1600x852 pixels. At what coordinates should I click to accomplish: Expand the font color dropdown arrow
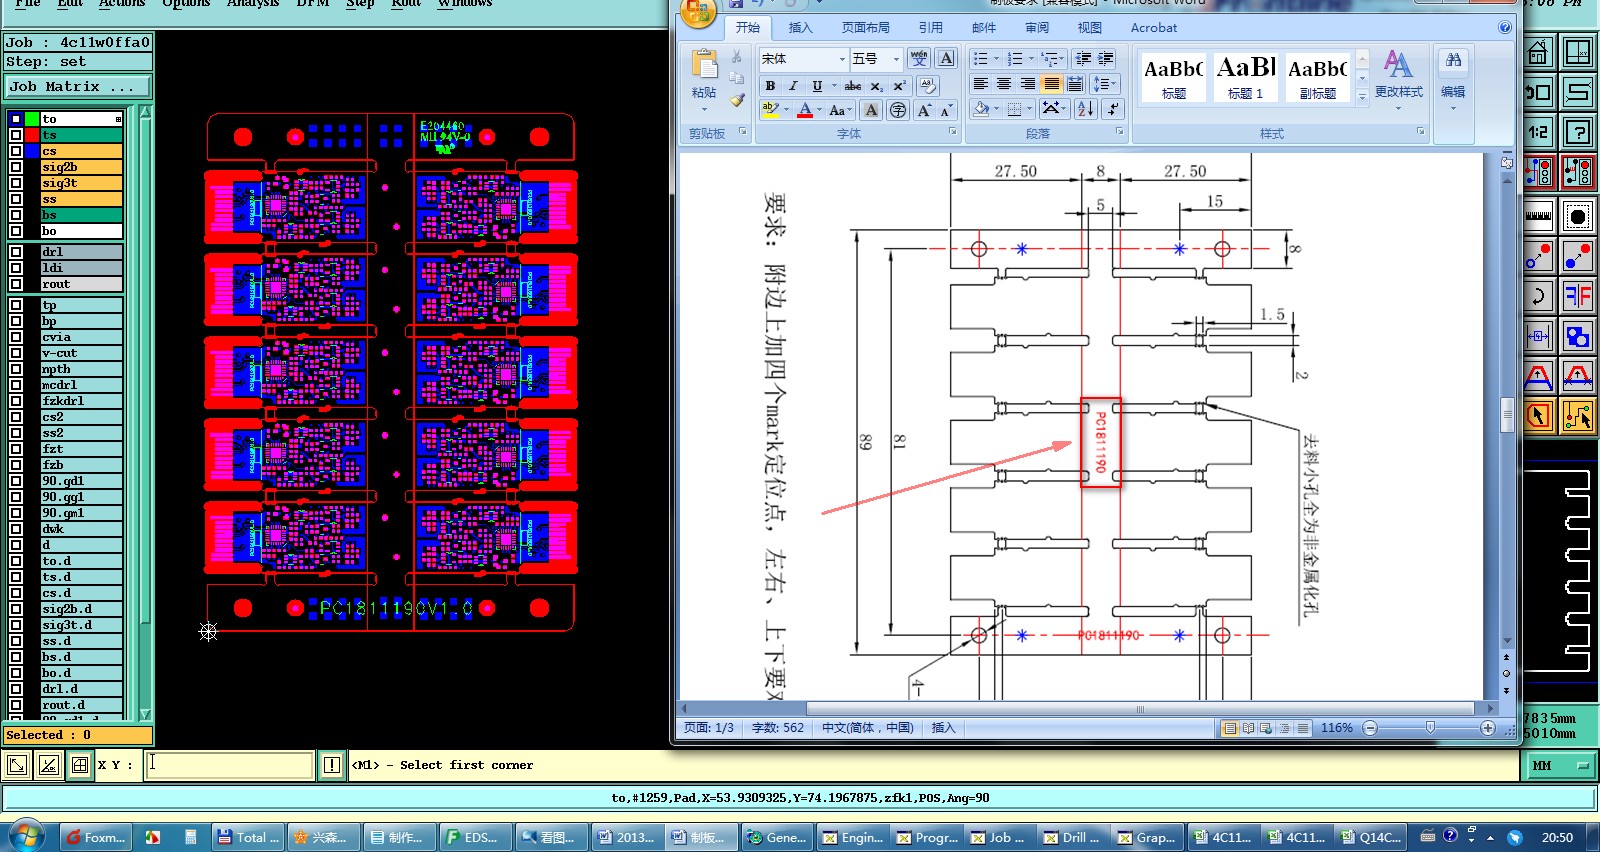(x=820, y=111)
